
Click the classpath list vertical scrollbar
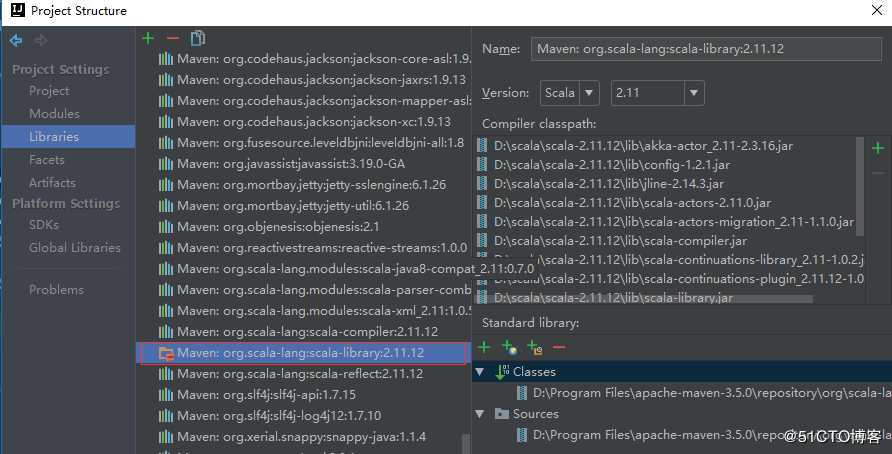[x=860, y=188]
